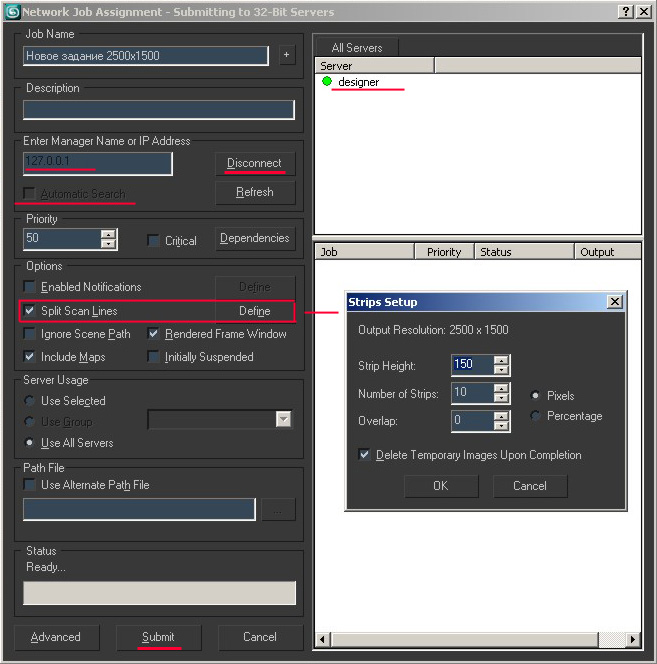657x664 pixels.
Task: Click the horizontal scrollbar's right arrow
Action: pos(632,639)
